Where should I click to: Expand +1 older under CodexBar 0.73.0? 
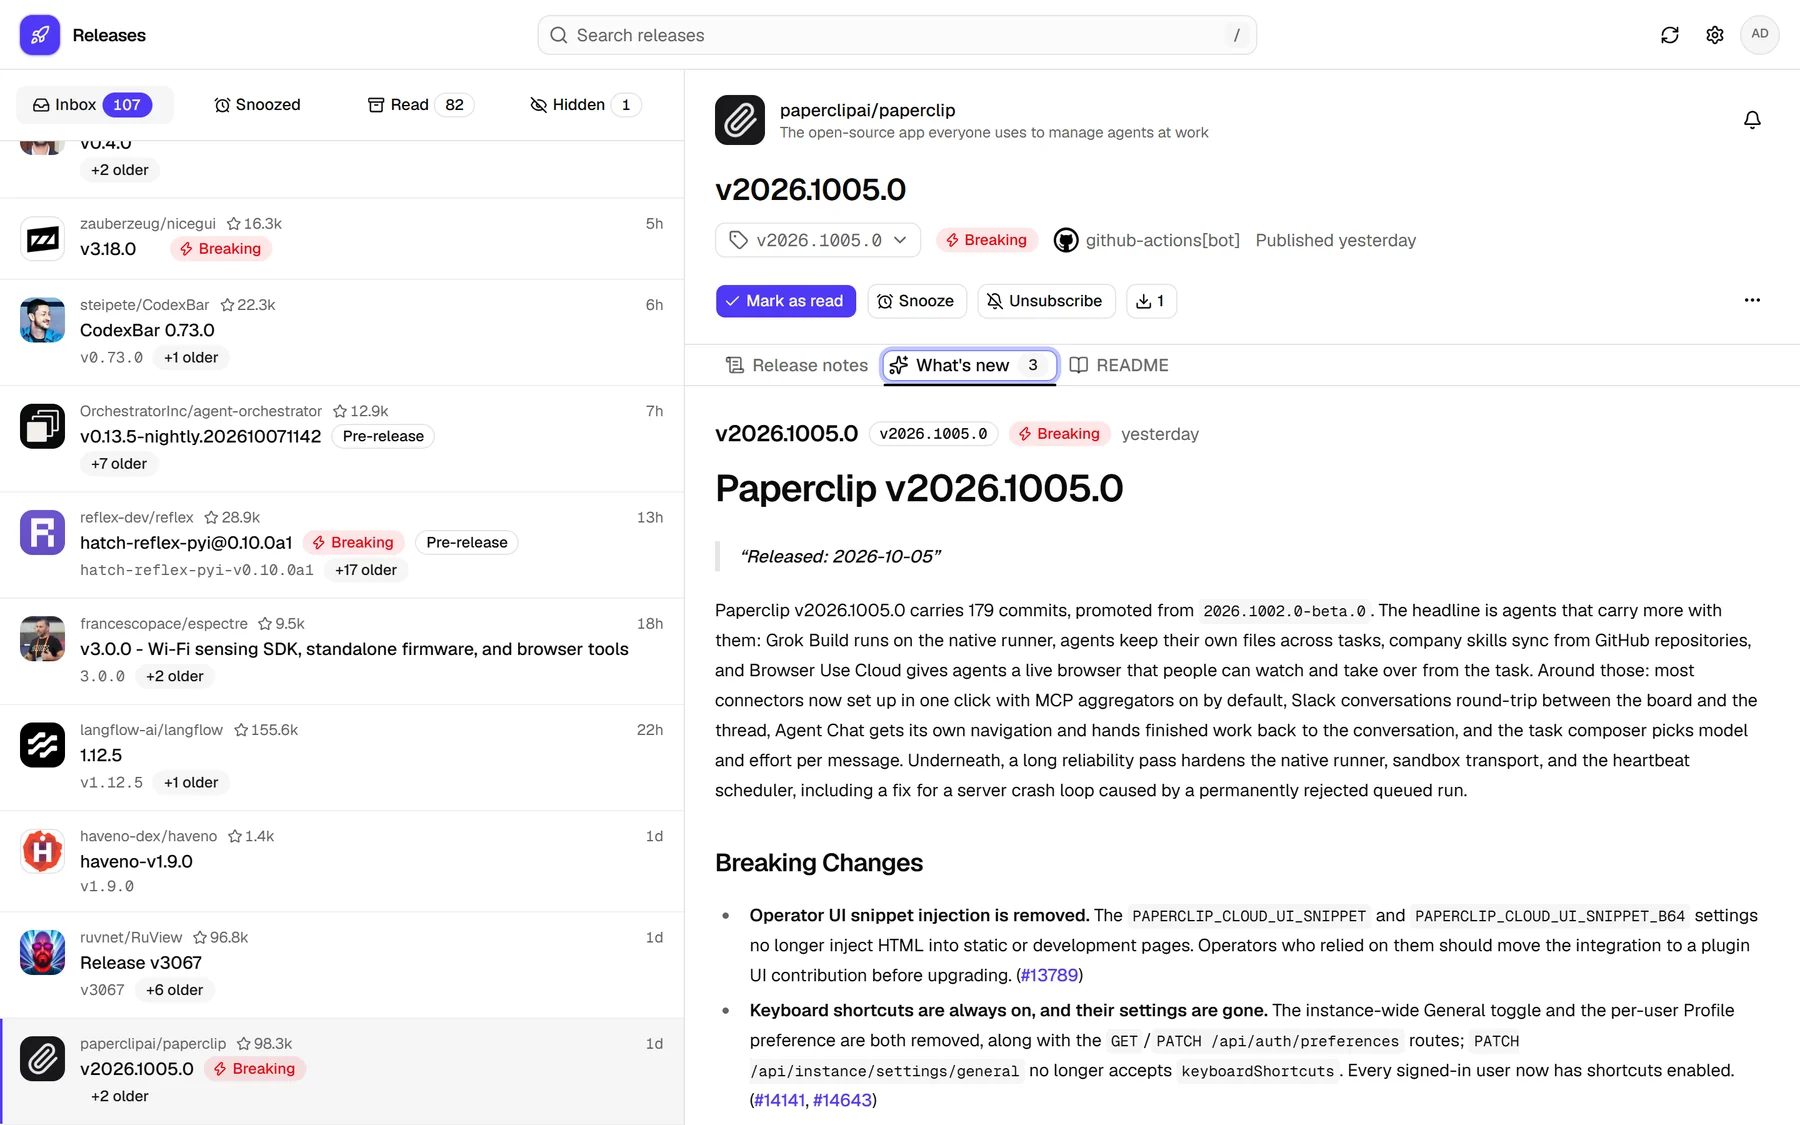tap(191, 358)
